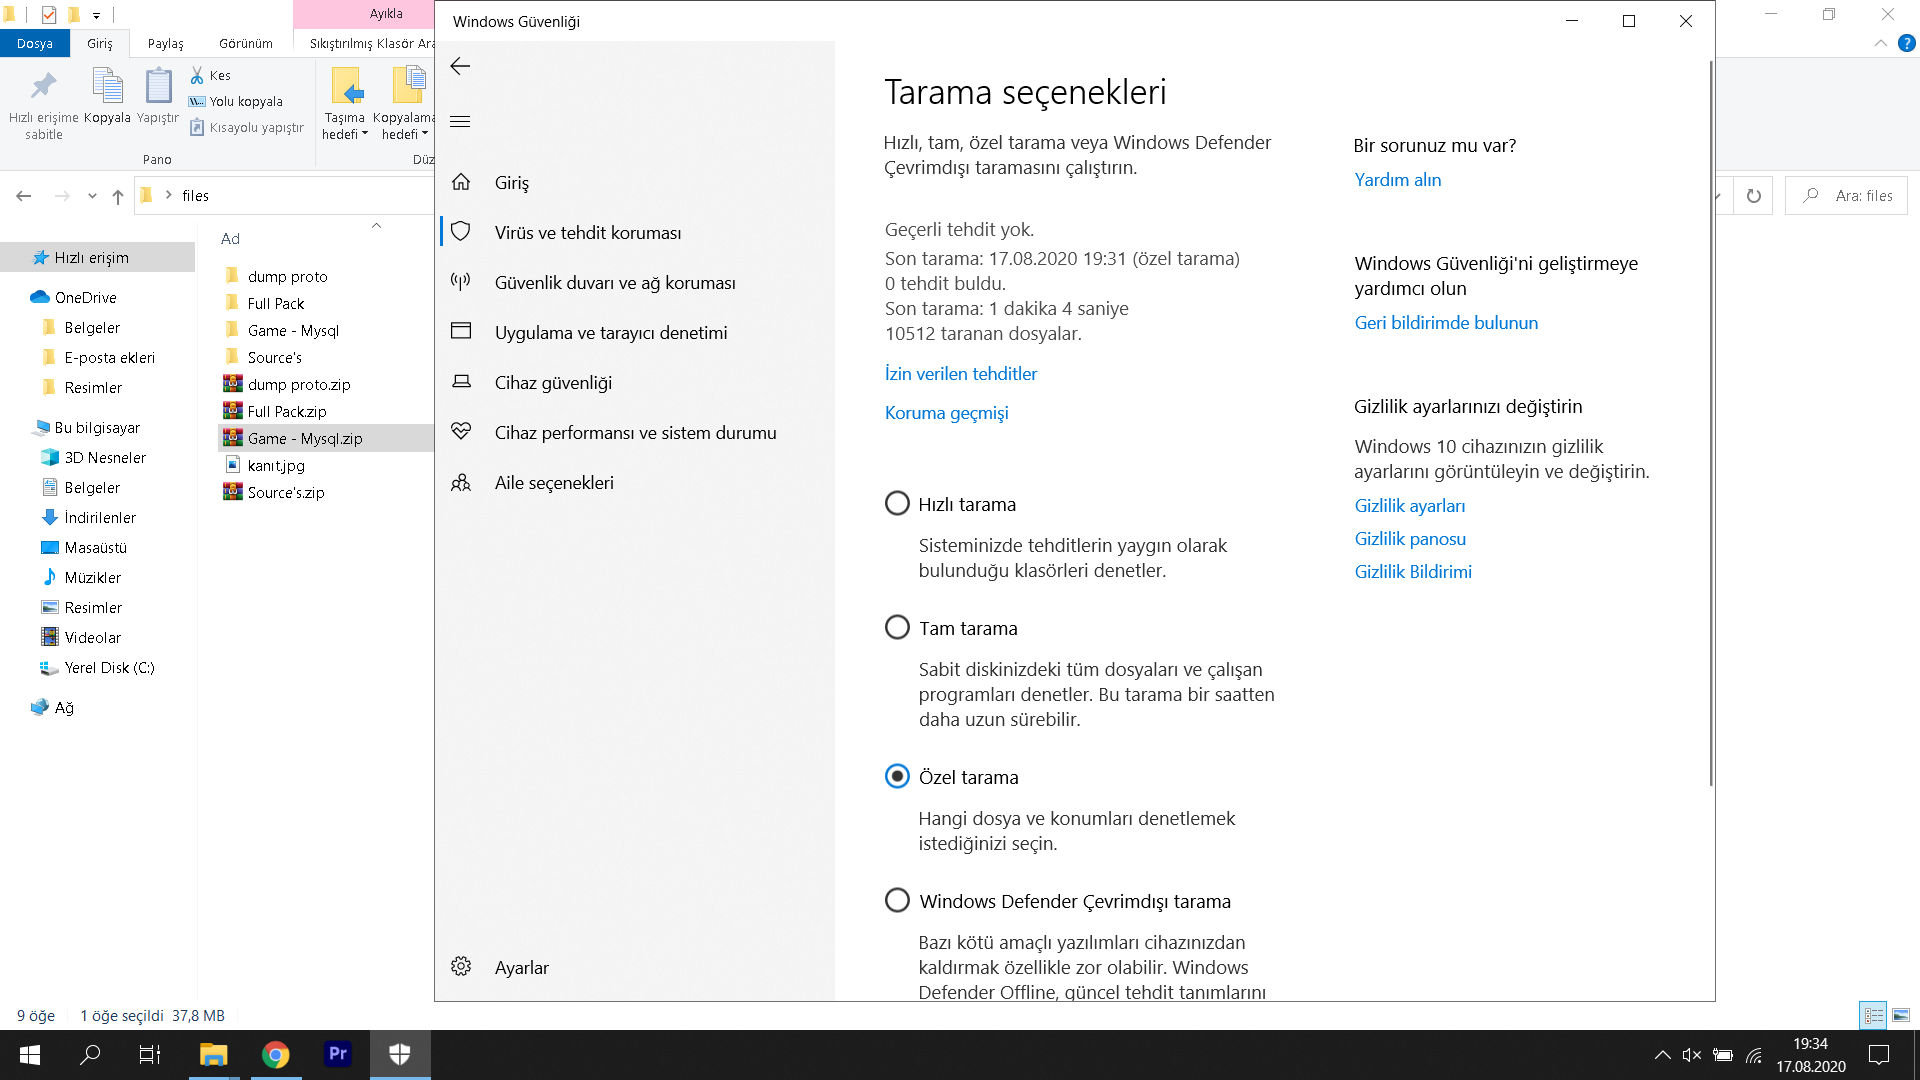This screenshot has height=1080, width=1920.
Task: Open taskbar search
Action: click(90, 1054)
